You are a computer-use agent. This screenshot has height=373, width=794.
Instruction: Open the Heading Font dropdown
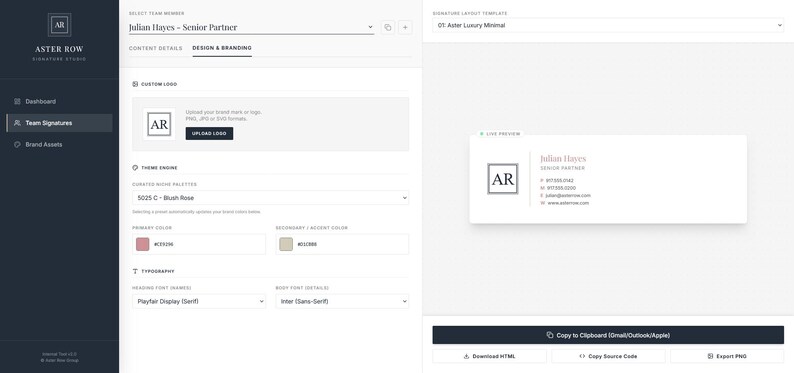click(x=199, y=302)
